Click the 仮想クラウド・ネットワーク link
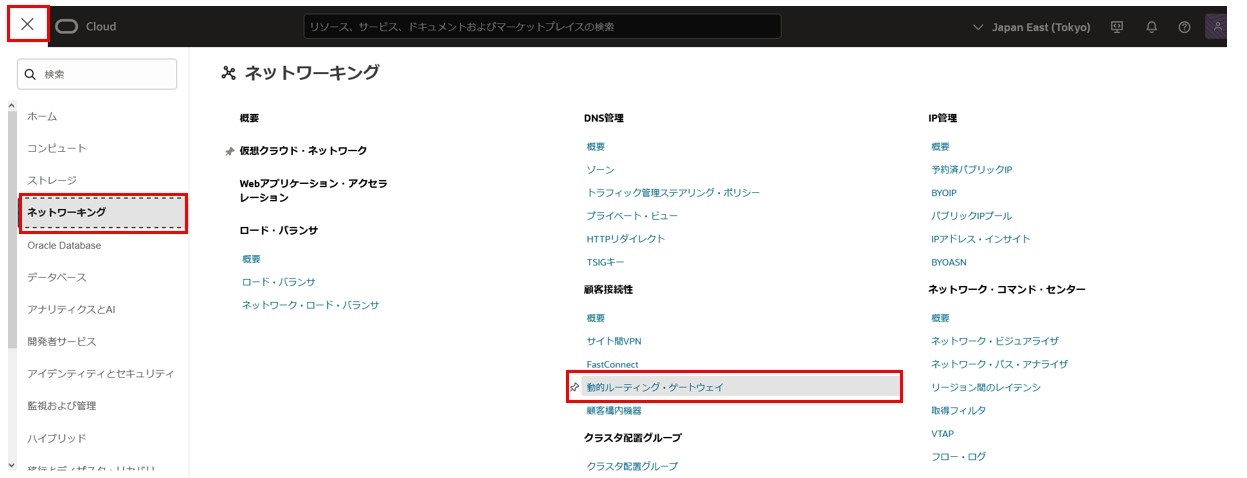Viewport: 1247px width, 478px height. click(x=303, y=151)
